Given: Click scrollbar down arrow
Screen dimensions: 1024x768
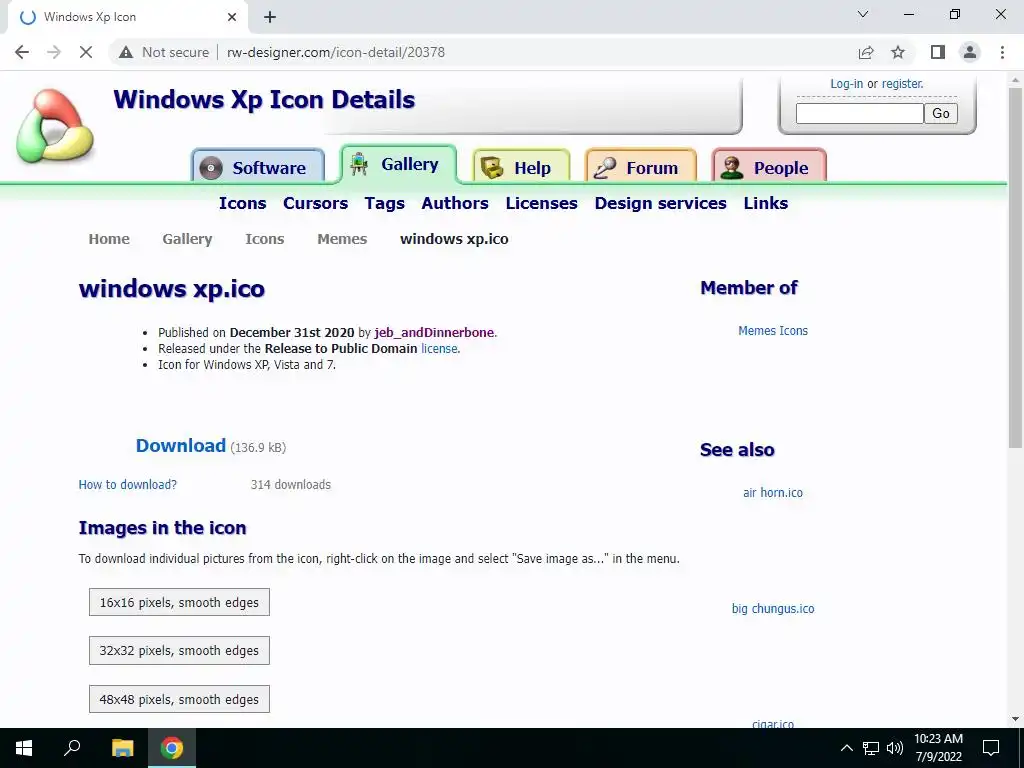Looking at the screenshot, I should [1015, 719].
